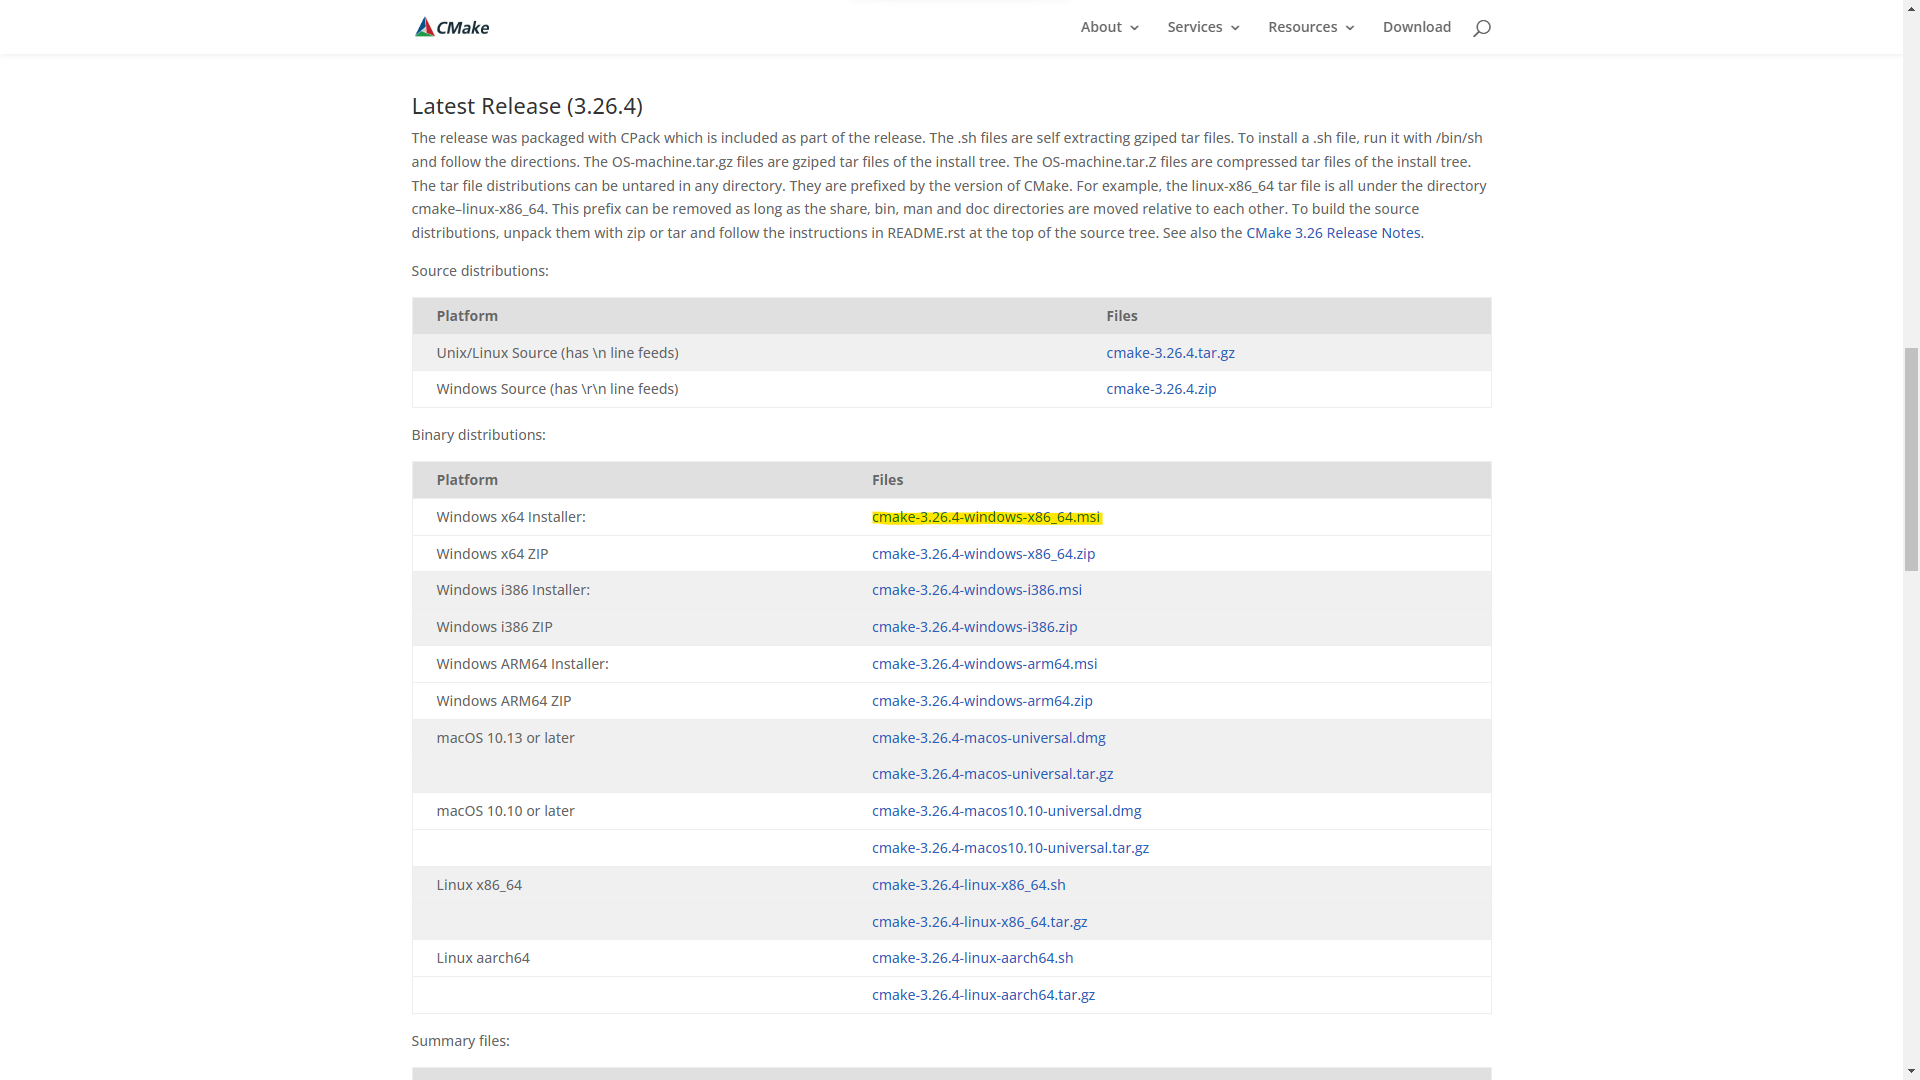This screenshot has width=1920, height=1080.
Task: Expand the Services dropdown menu
Action: (1203, 27)
